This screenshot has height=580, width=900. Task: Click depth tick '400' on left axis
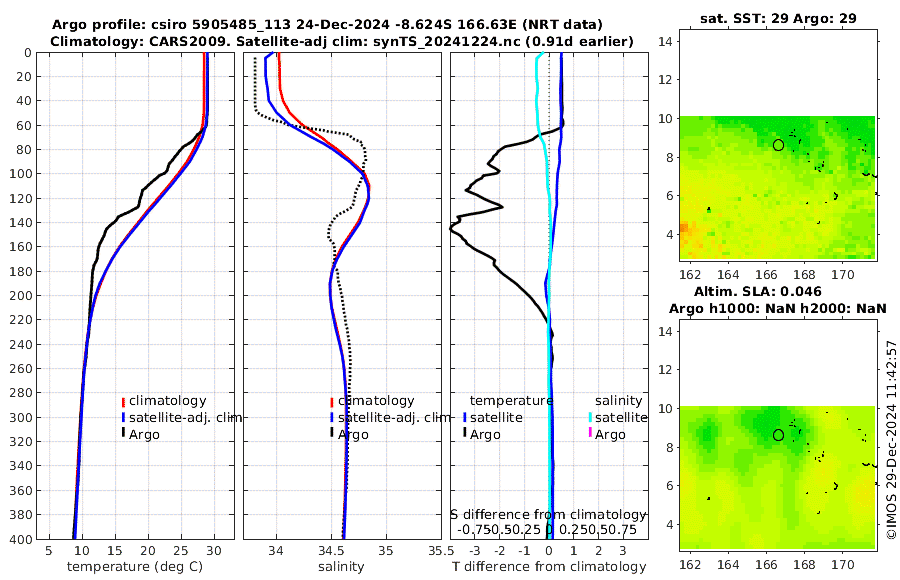22,539
